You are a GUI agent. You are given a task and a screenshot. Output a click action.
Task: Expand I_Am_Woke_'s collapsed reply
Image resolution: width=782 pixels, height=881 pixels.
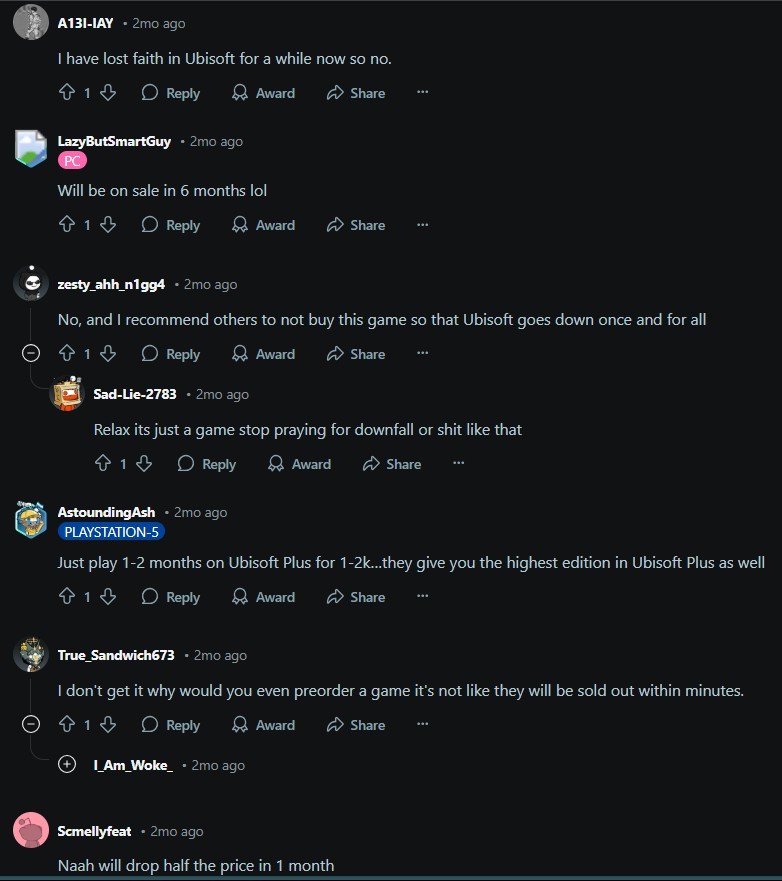coord(67,764)
